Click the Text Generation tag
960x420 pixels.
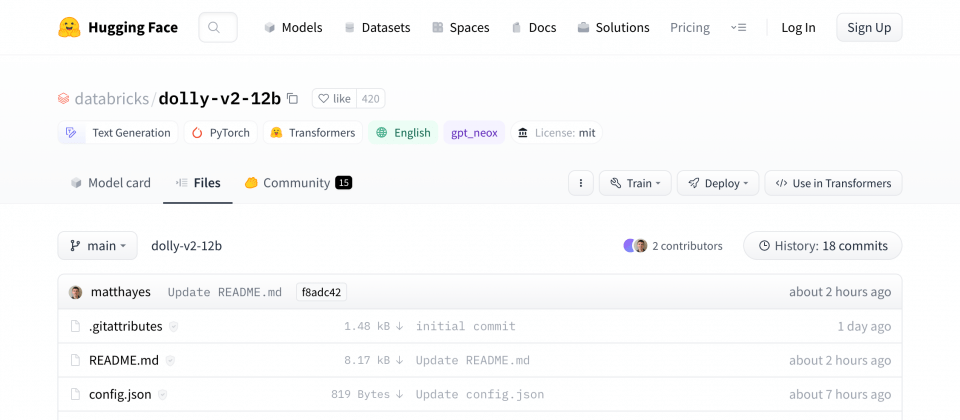pos(118,133)
